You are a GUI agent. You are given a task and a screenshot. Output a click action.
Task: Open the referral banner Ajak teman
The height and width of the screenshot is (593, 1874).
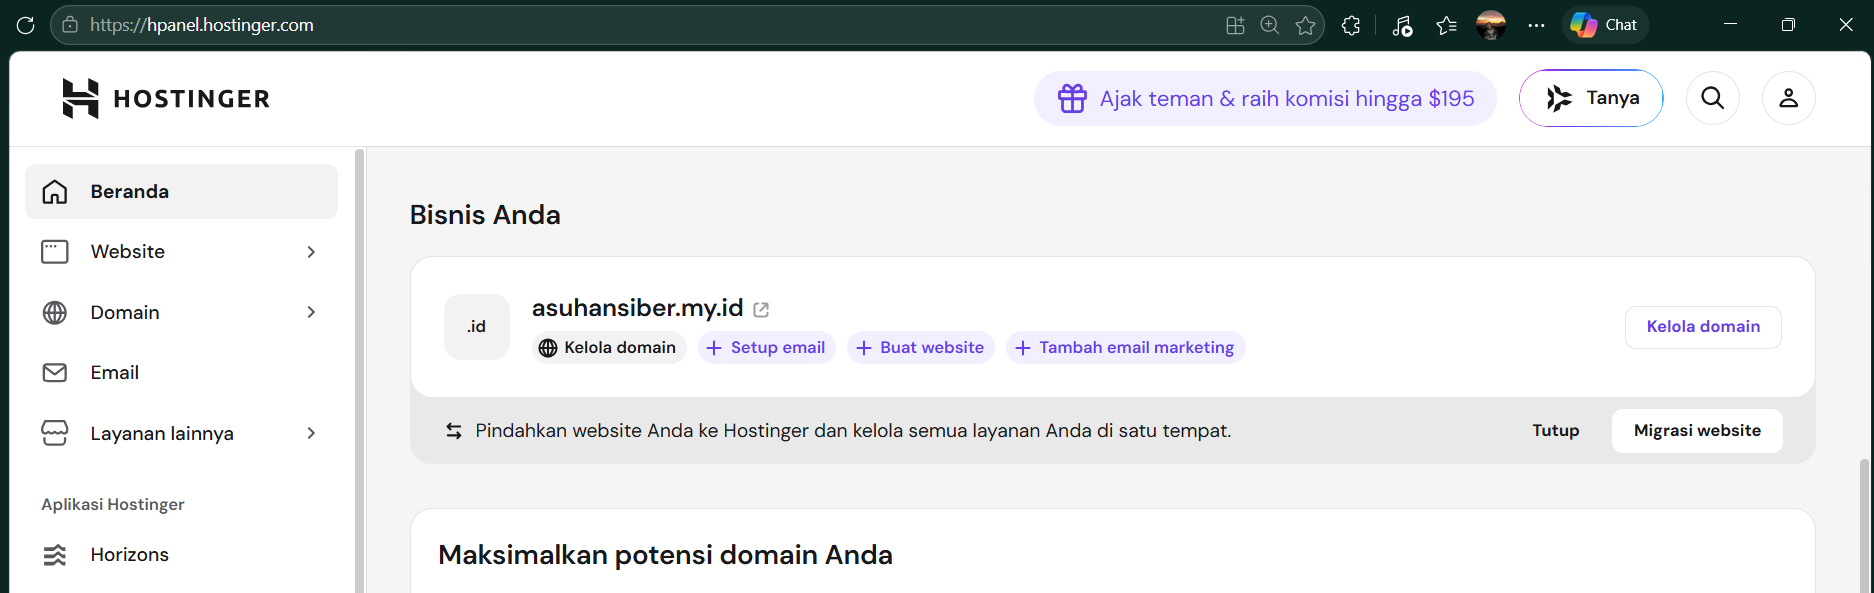(1265, 98)
